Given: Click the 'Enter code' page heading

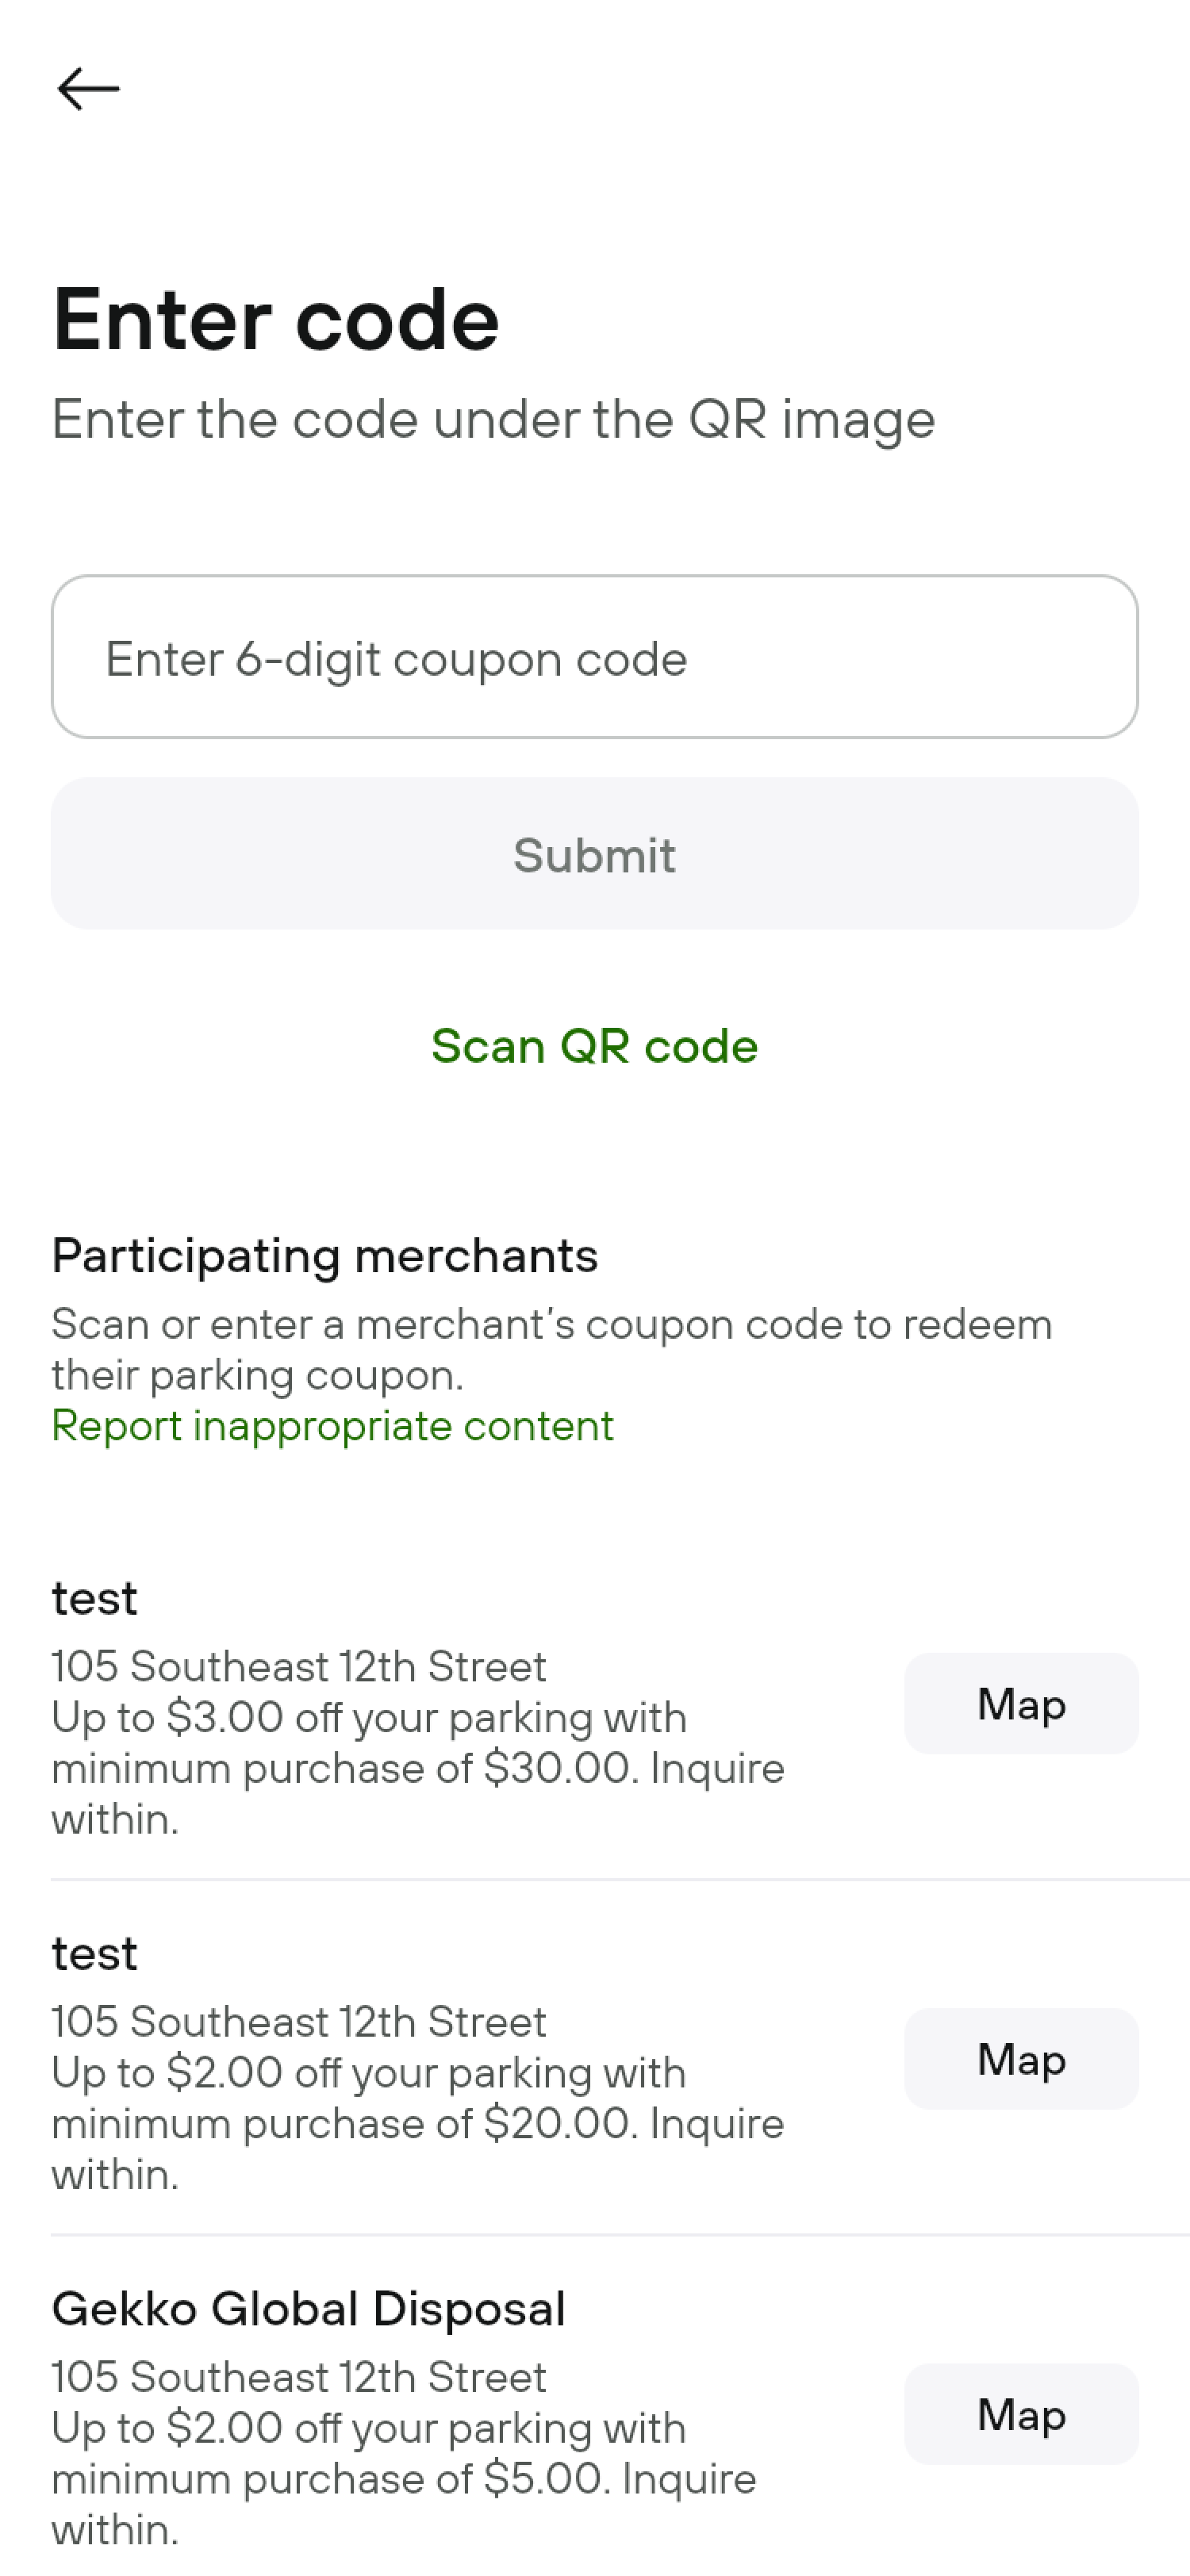Looking at the screenshot, I should click(x=275, y=320).
